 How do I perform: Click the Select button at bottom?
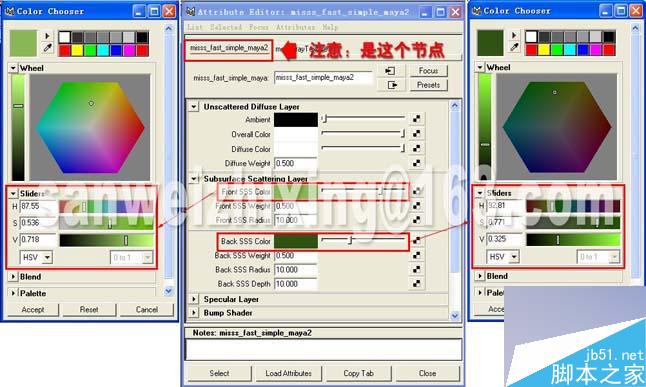(x=219, y=373)
